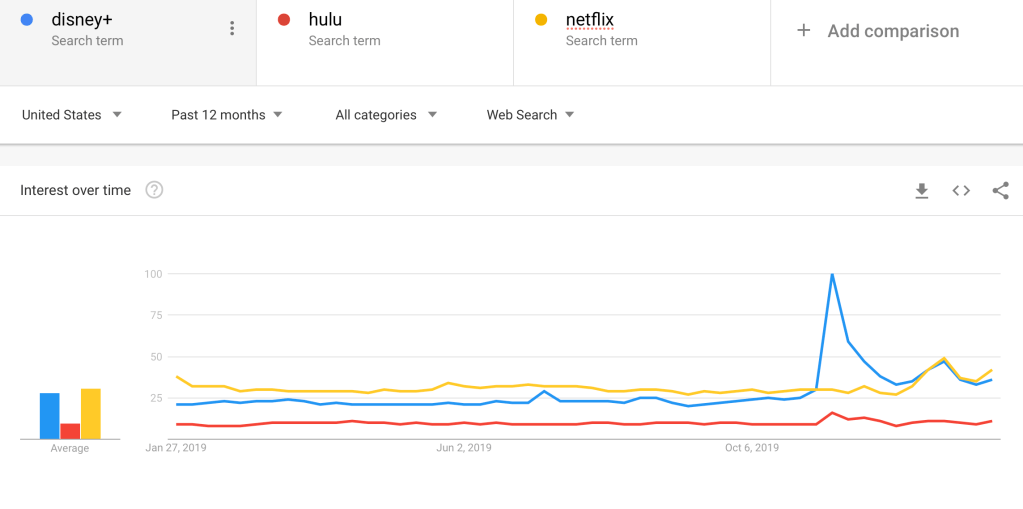Screen dimensions: 1023x509
Task: Share the Interest over time chart
Action: 1000,191
